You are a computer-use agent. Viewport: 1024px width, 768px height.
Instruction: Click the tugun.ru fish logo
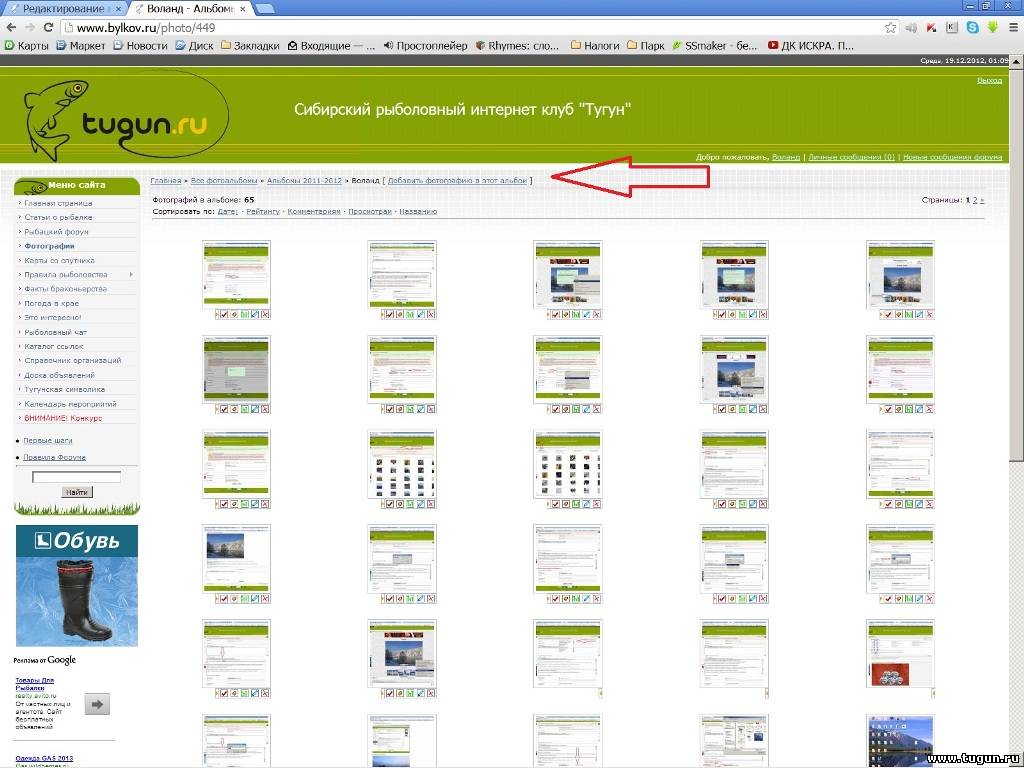124,118
